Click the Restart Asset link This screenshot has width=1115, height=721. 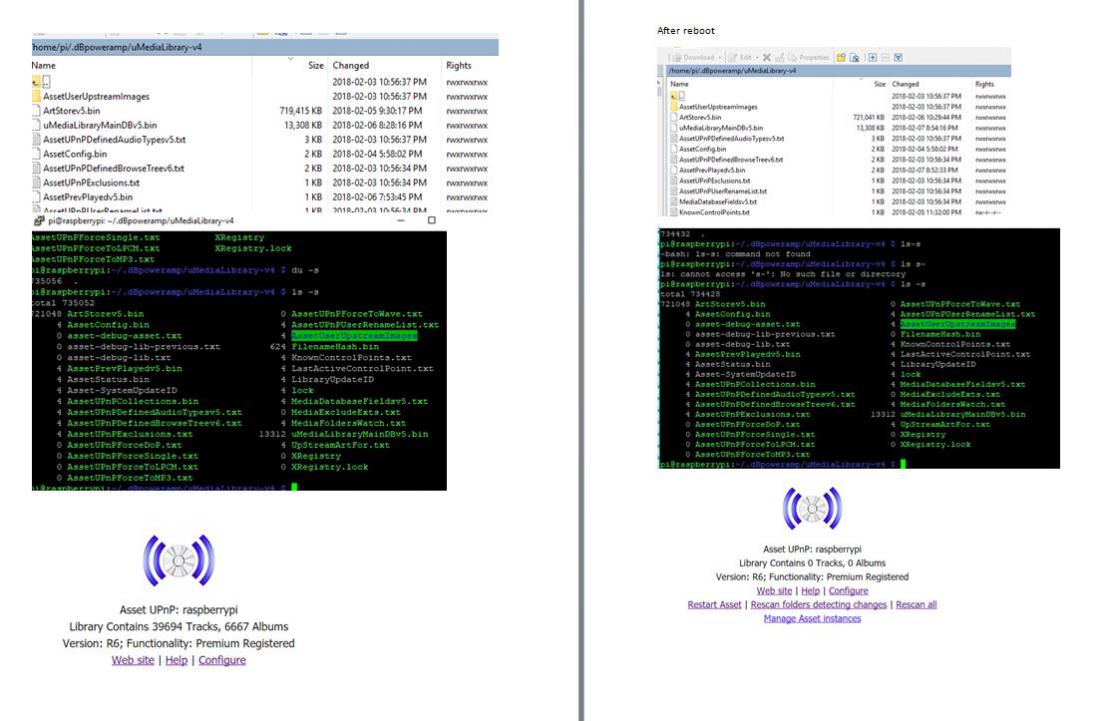pos(714,605)
